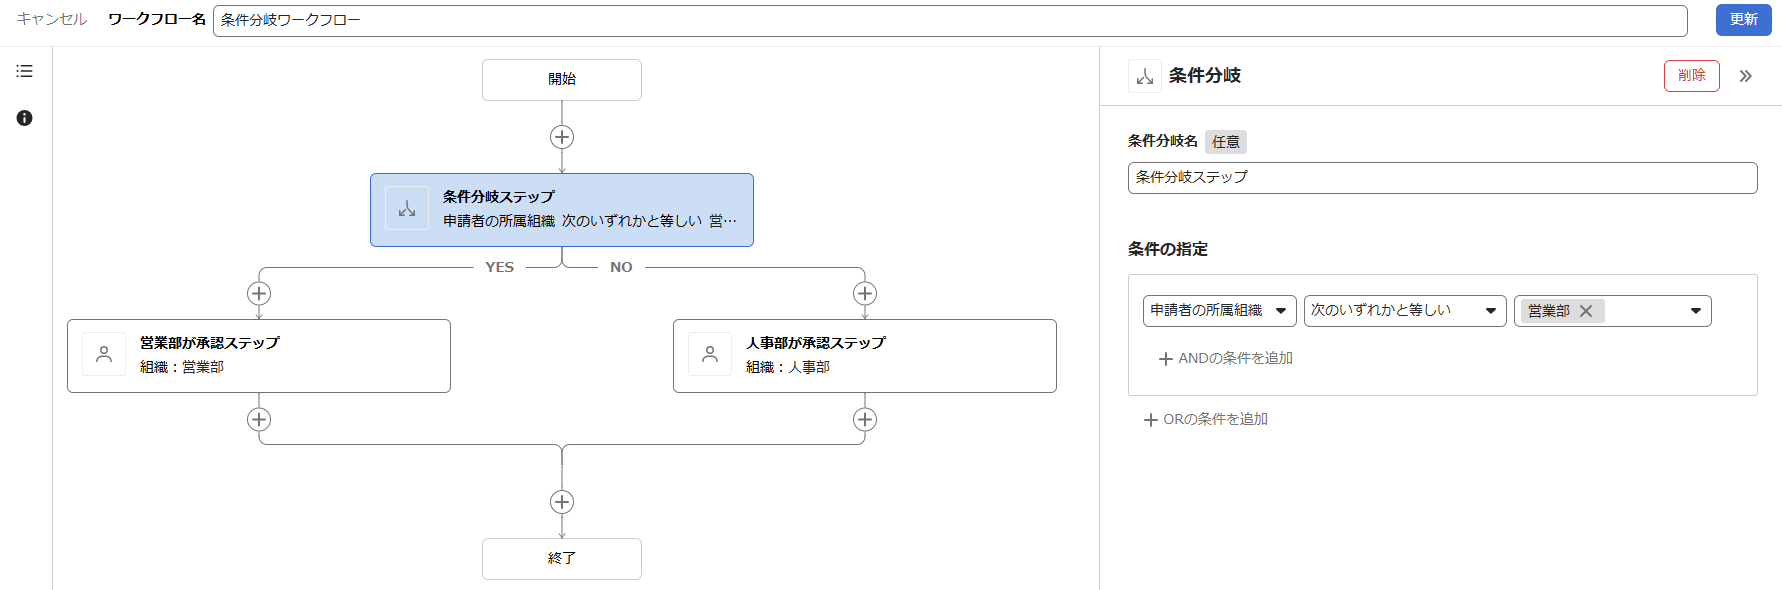This screenshot has width=1782, height=590.
Task: Add step below the 開始 node
Action: 562,137
